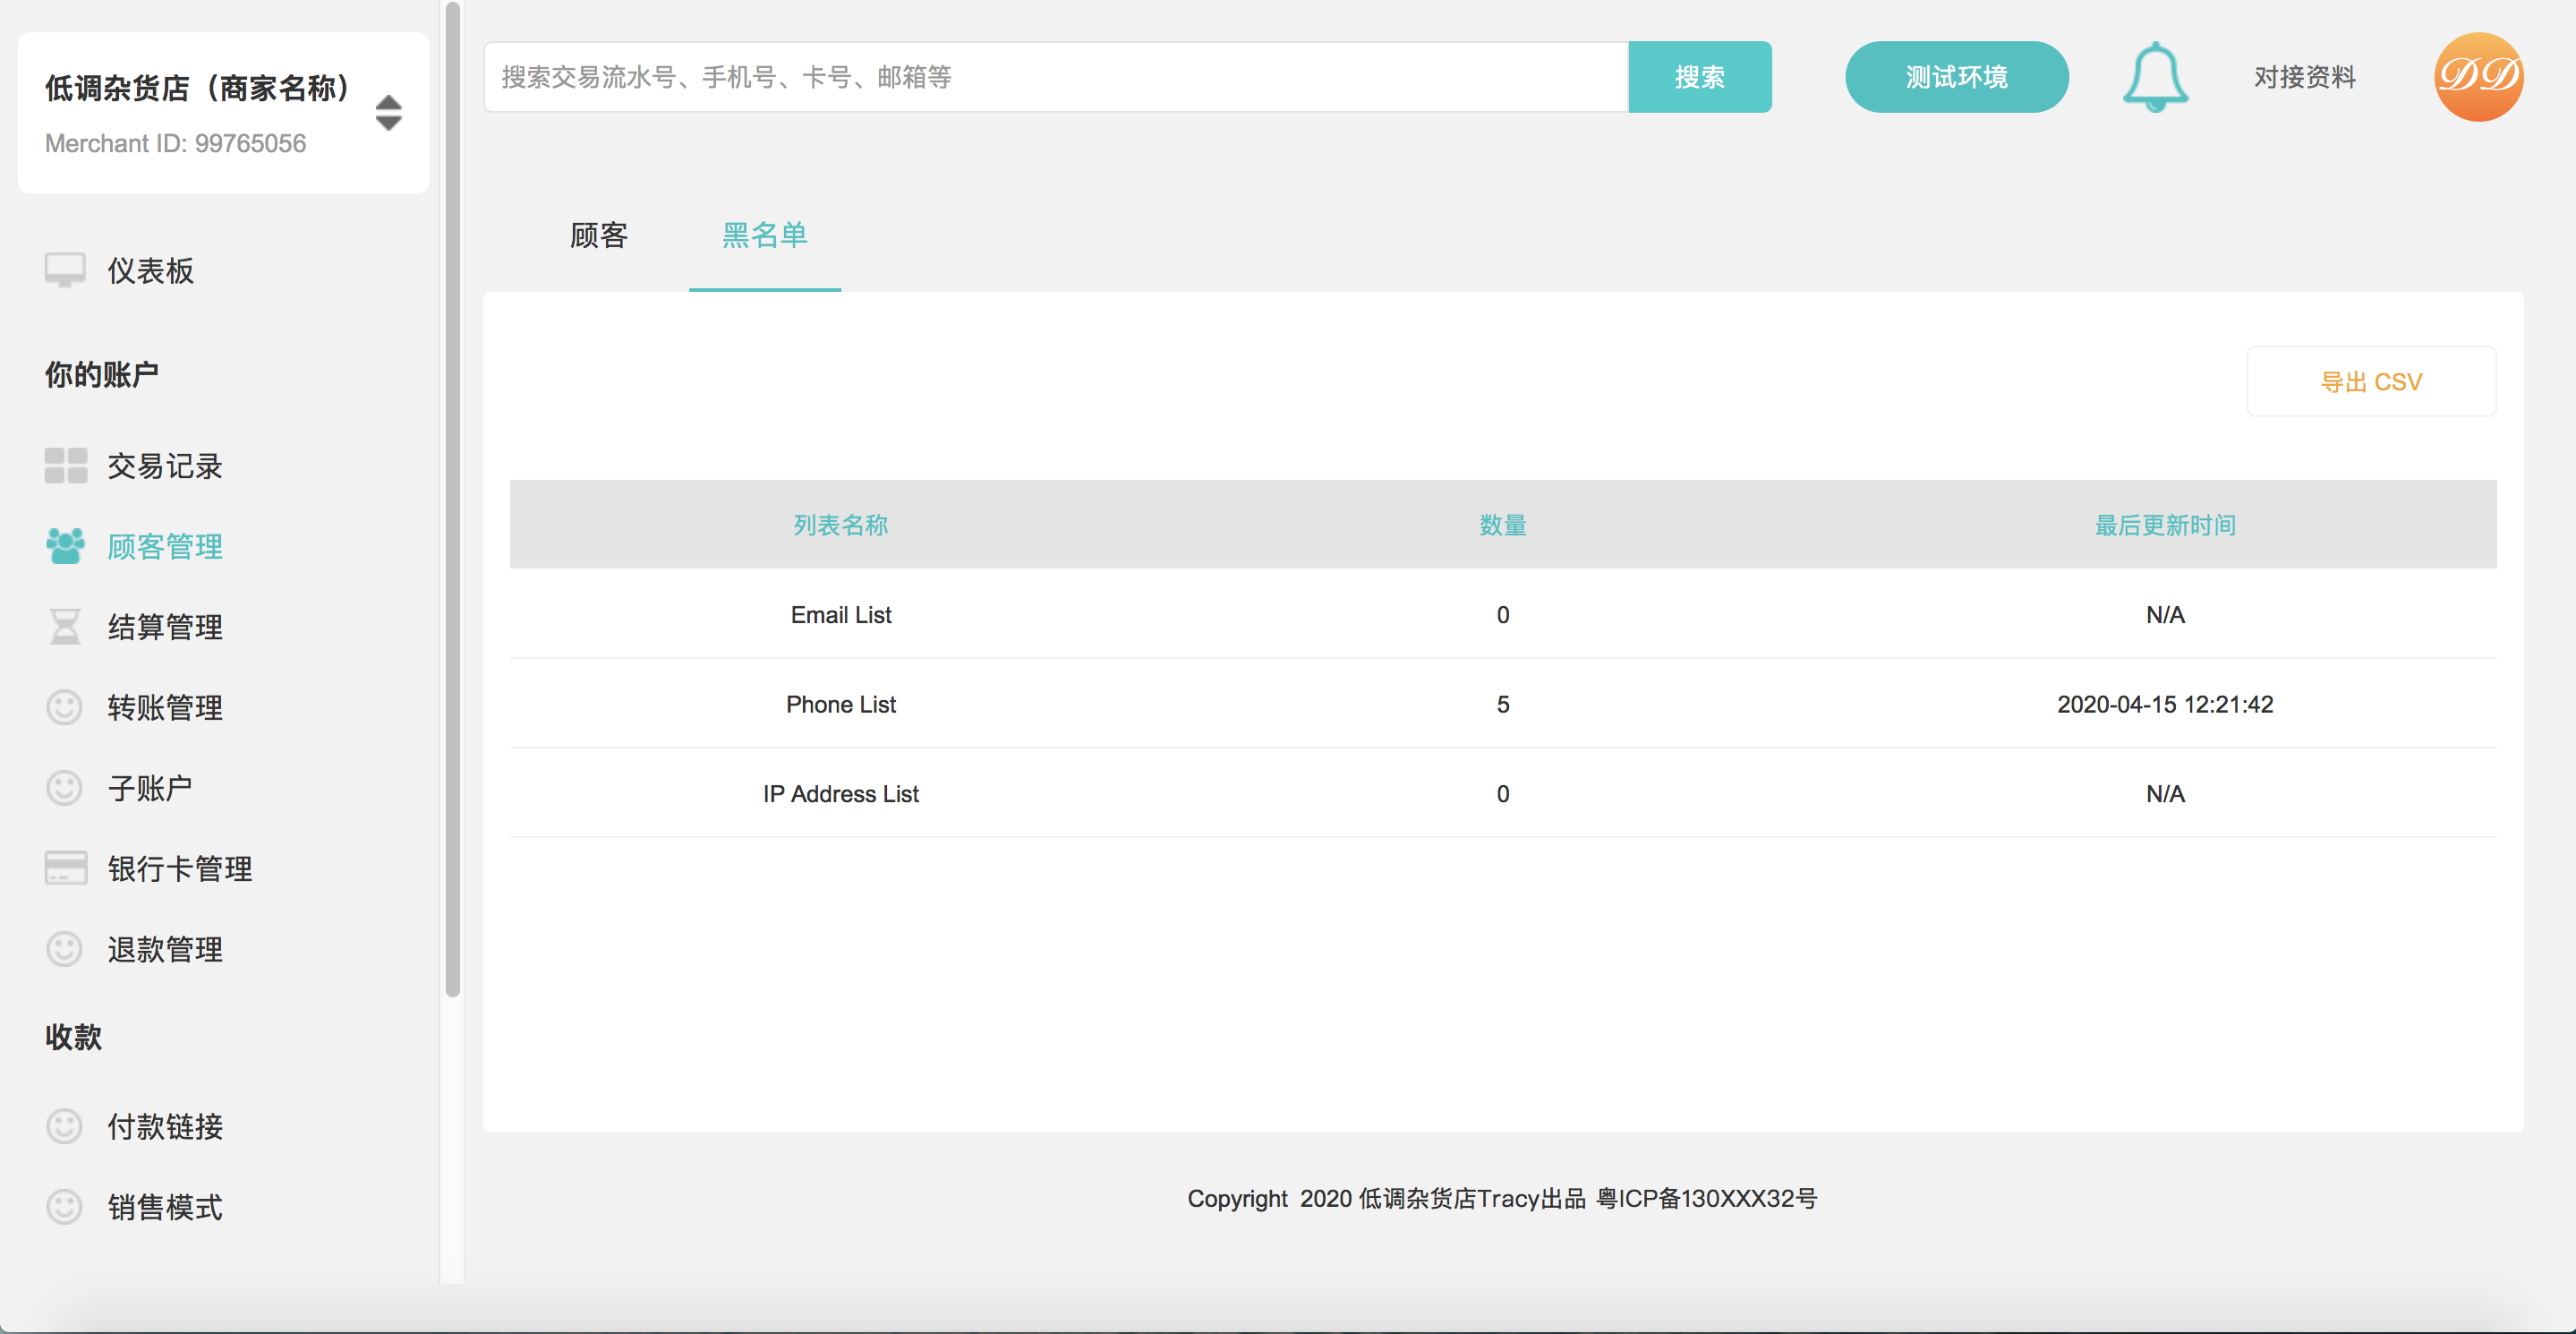This screenshot has height=1334, width=2576.
Task: Click the 导出 CSV button
Action: point(2371,382)
